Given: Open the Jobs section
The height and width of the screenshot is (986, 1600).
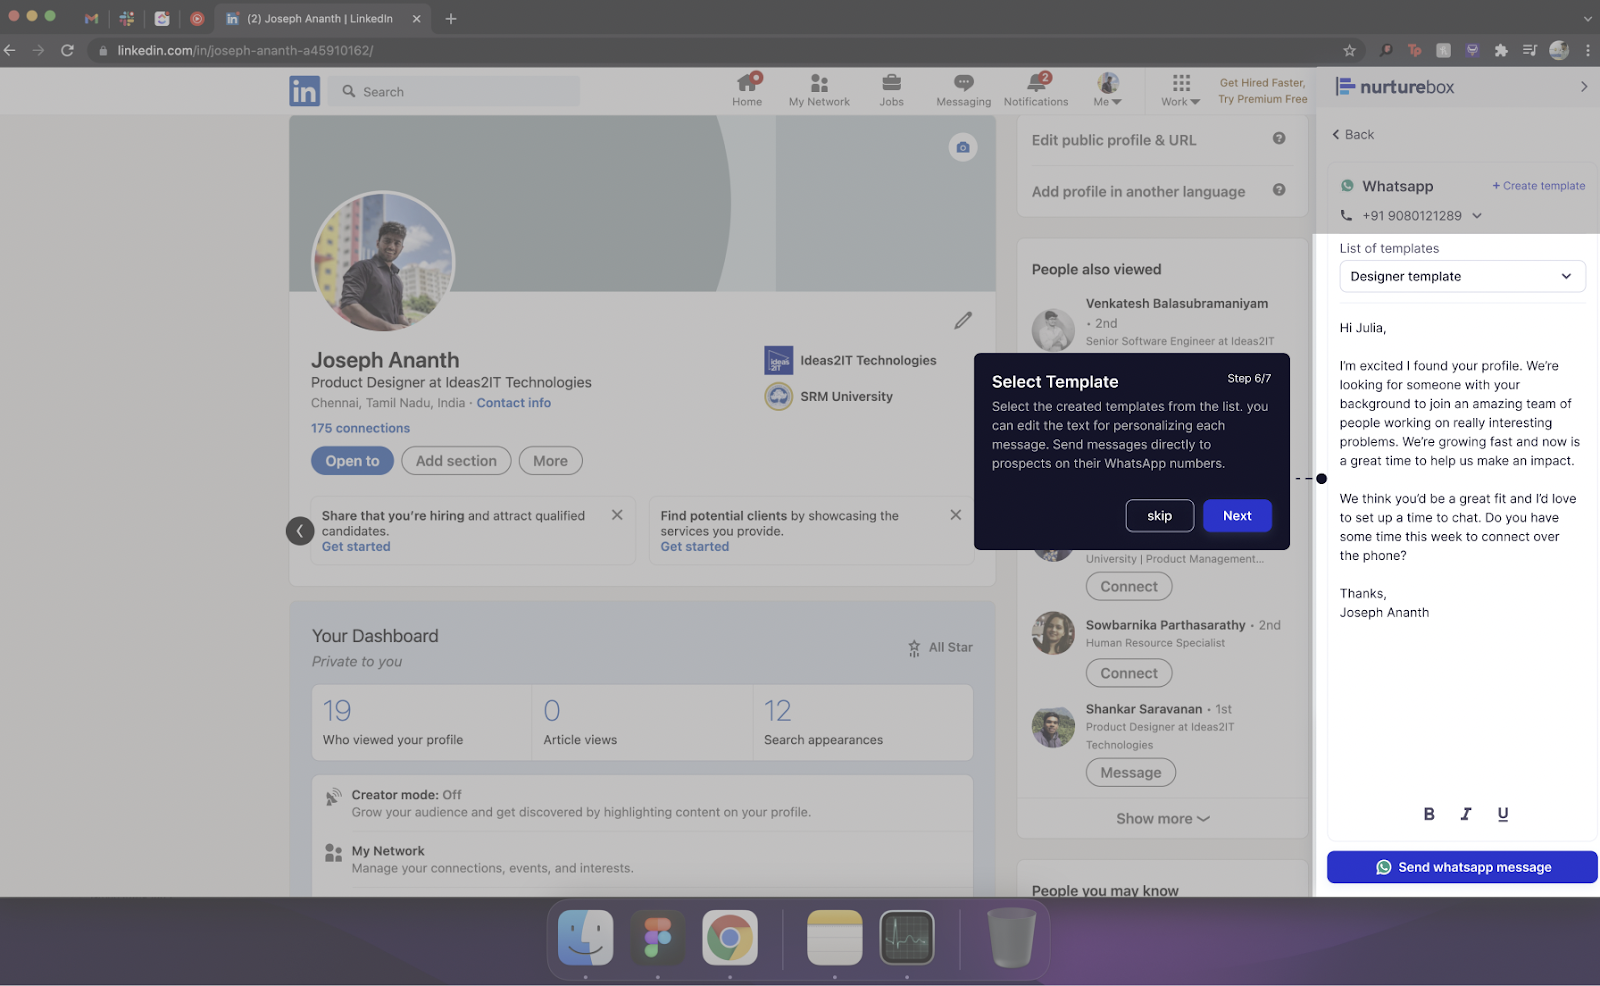Looking at the screenshot, I should [x=891, y=89].
